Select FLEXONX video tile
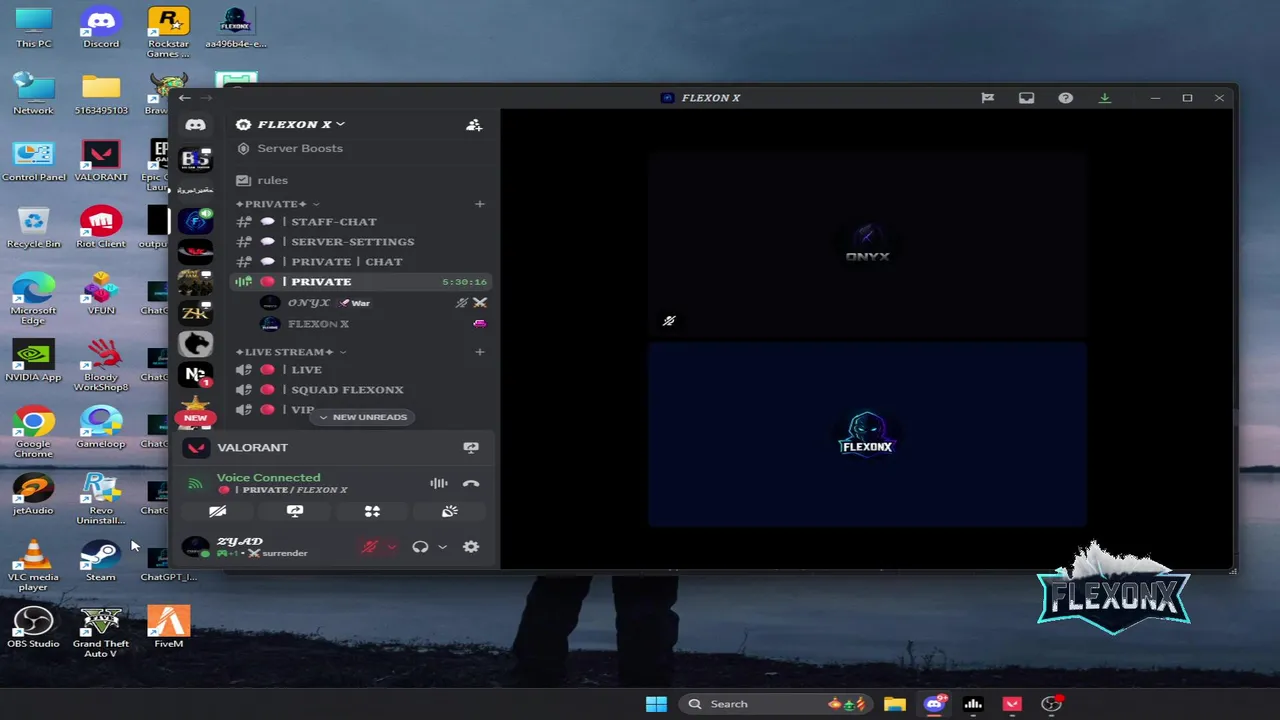Screen dimensions: 1280x720 (x=867, y=435)
